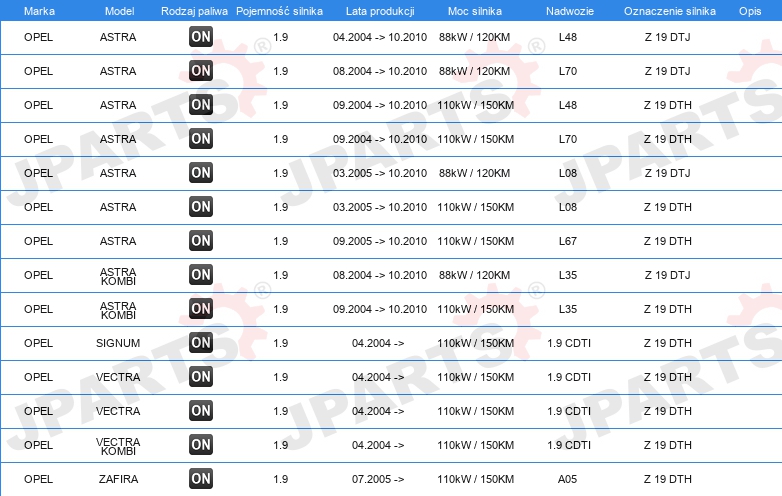
Task: Click the '08.2004 -> 10.2010' cell in the Astra Kombi row
Action: 380,275
